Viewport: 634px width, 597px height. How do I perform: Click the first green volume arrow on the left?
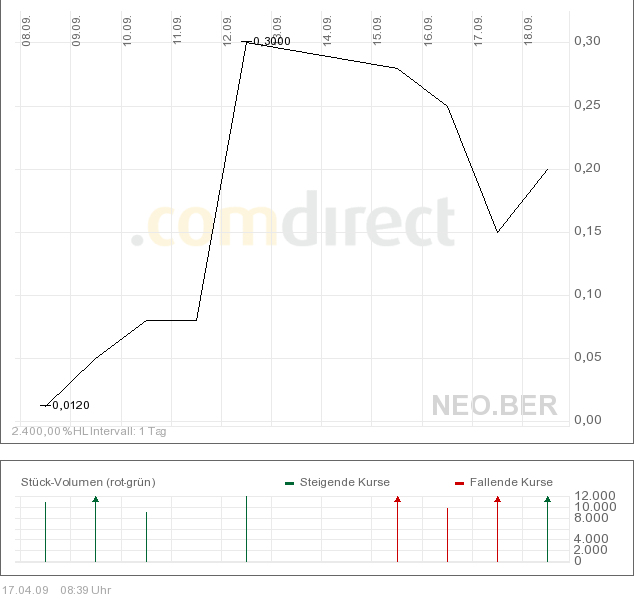(96, 498)
